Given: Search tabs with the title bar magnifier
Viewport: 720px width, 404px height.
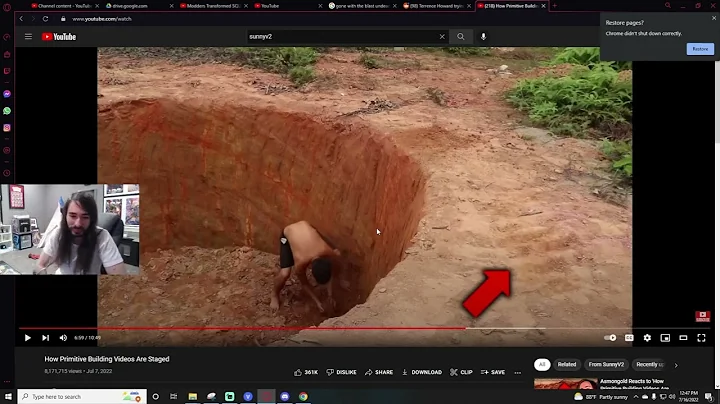Looking at the screenshot, I should pos(668,6).
